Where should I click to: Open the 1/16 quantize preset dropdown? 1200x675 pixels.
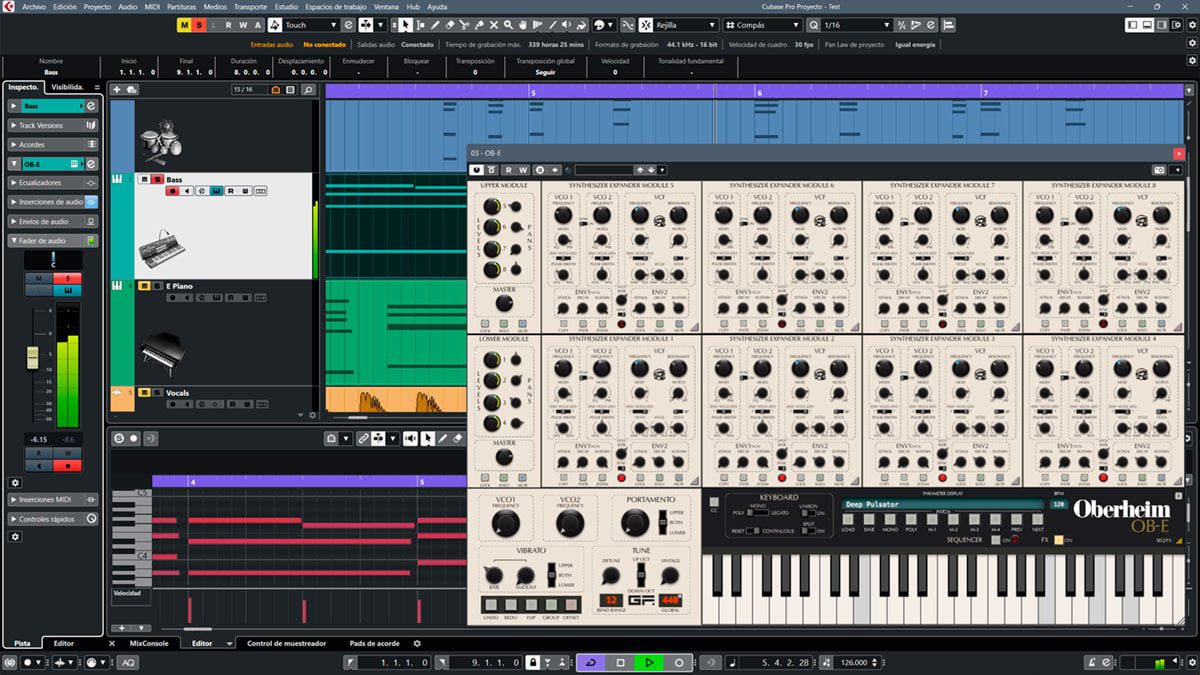[856, 25]
